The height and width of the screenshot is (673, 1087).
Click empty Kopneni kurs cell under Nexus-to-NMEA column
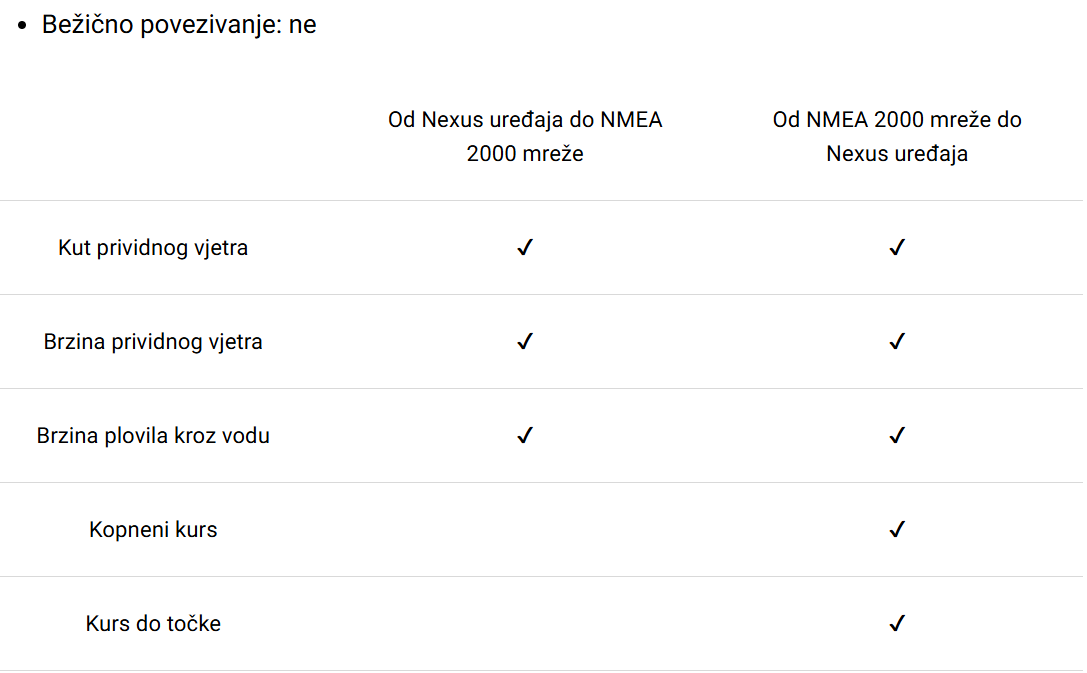pyautogui.click(x=525, y=530)
